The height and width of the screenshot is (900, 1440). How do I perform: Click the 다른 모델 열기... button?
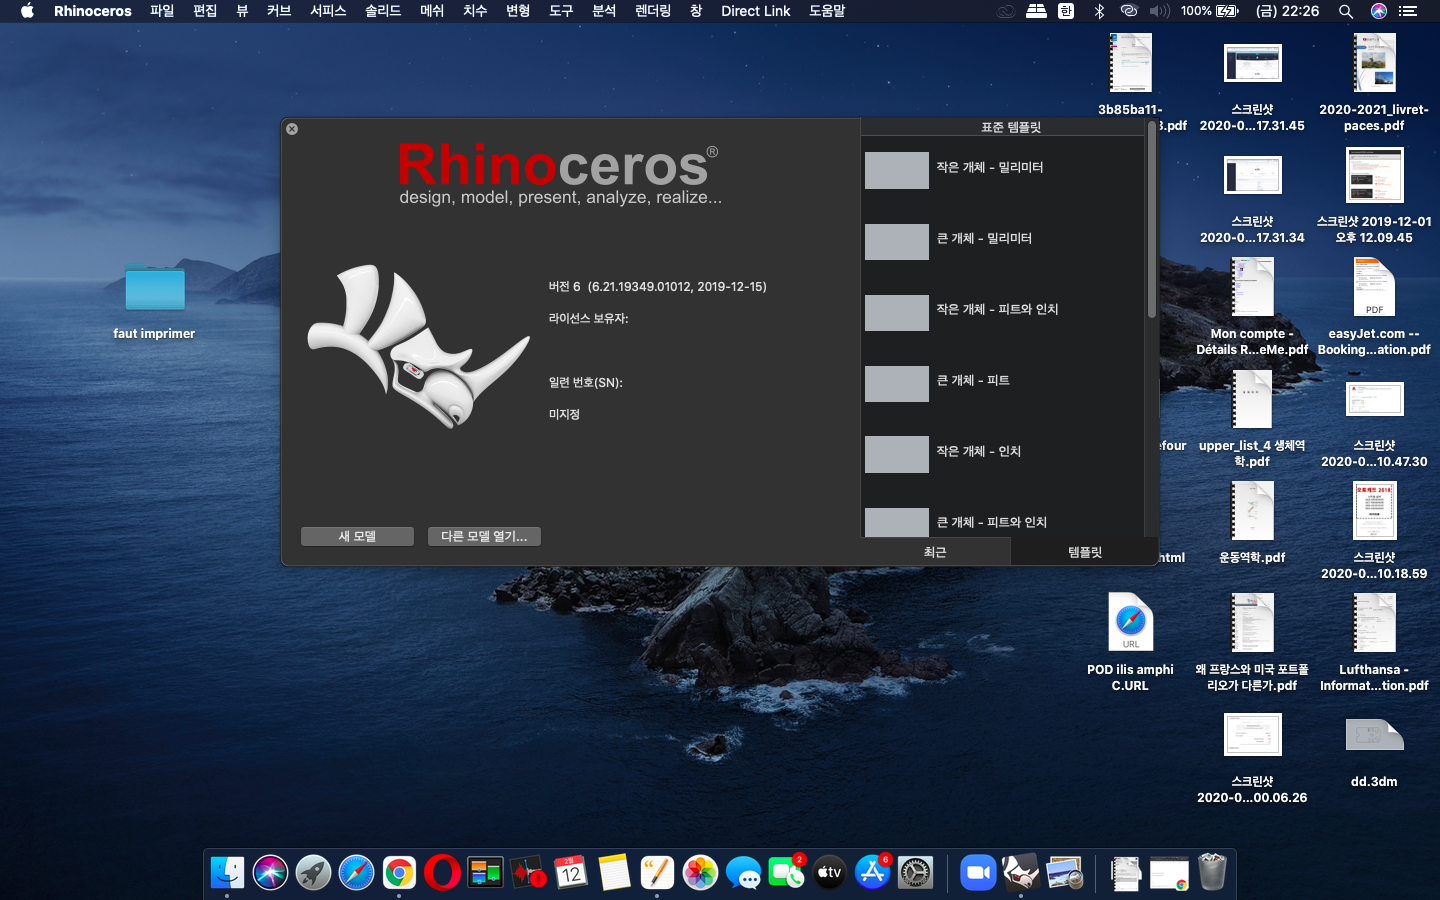484,537
